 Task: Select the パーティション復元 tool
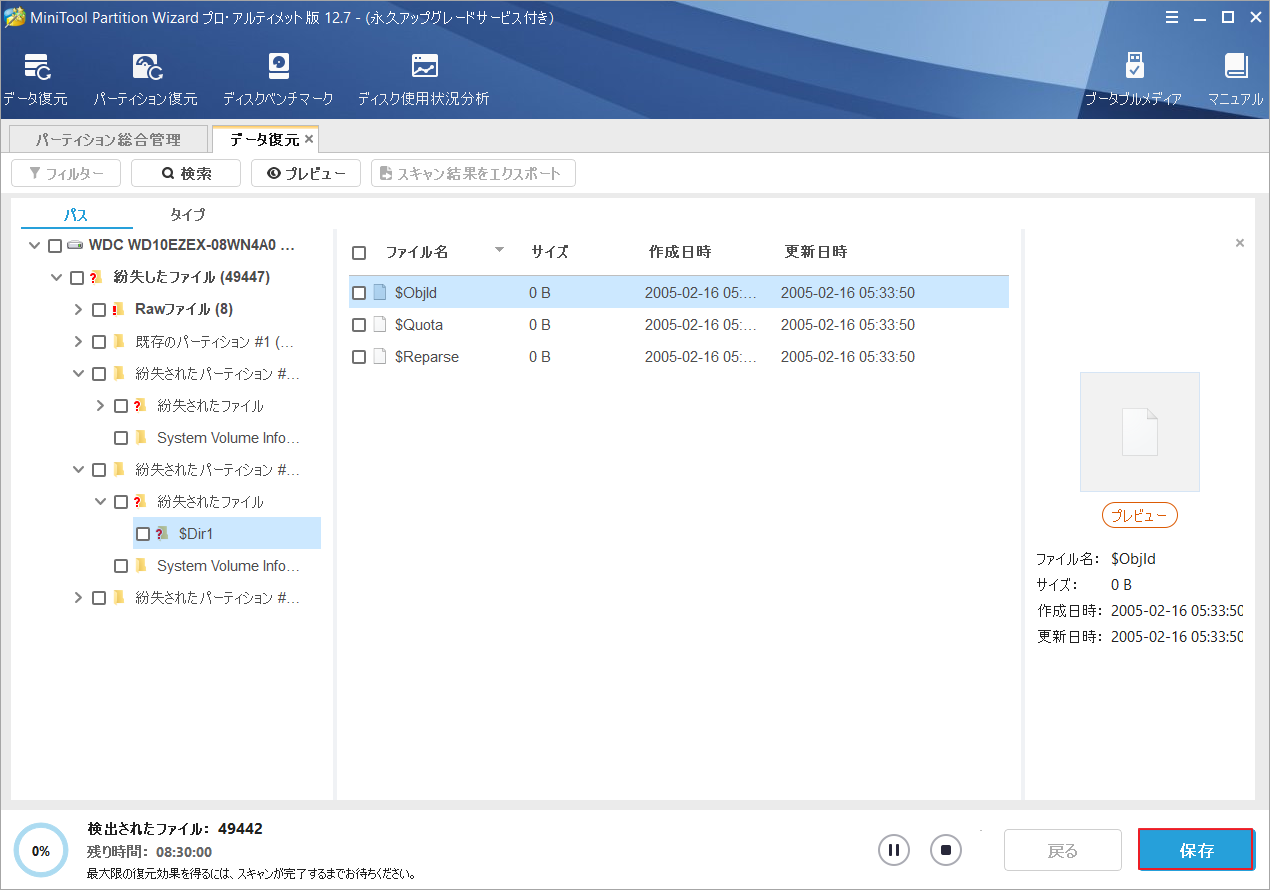(x=146, y=75)
